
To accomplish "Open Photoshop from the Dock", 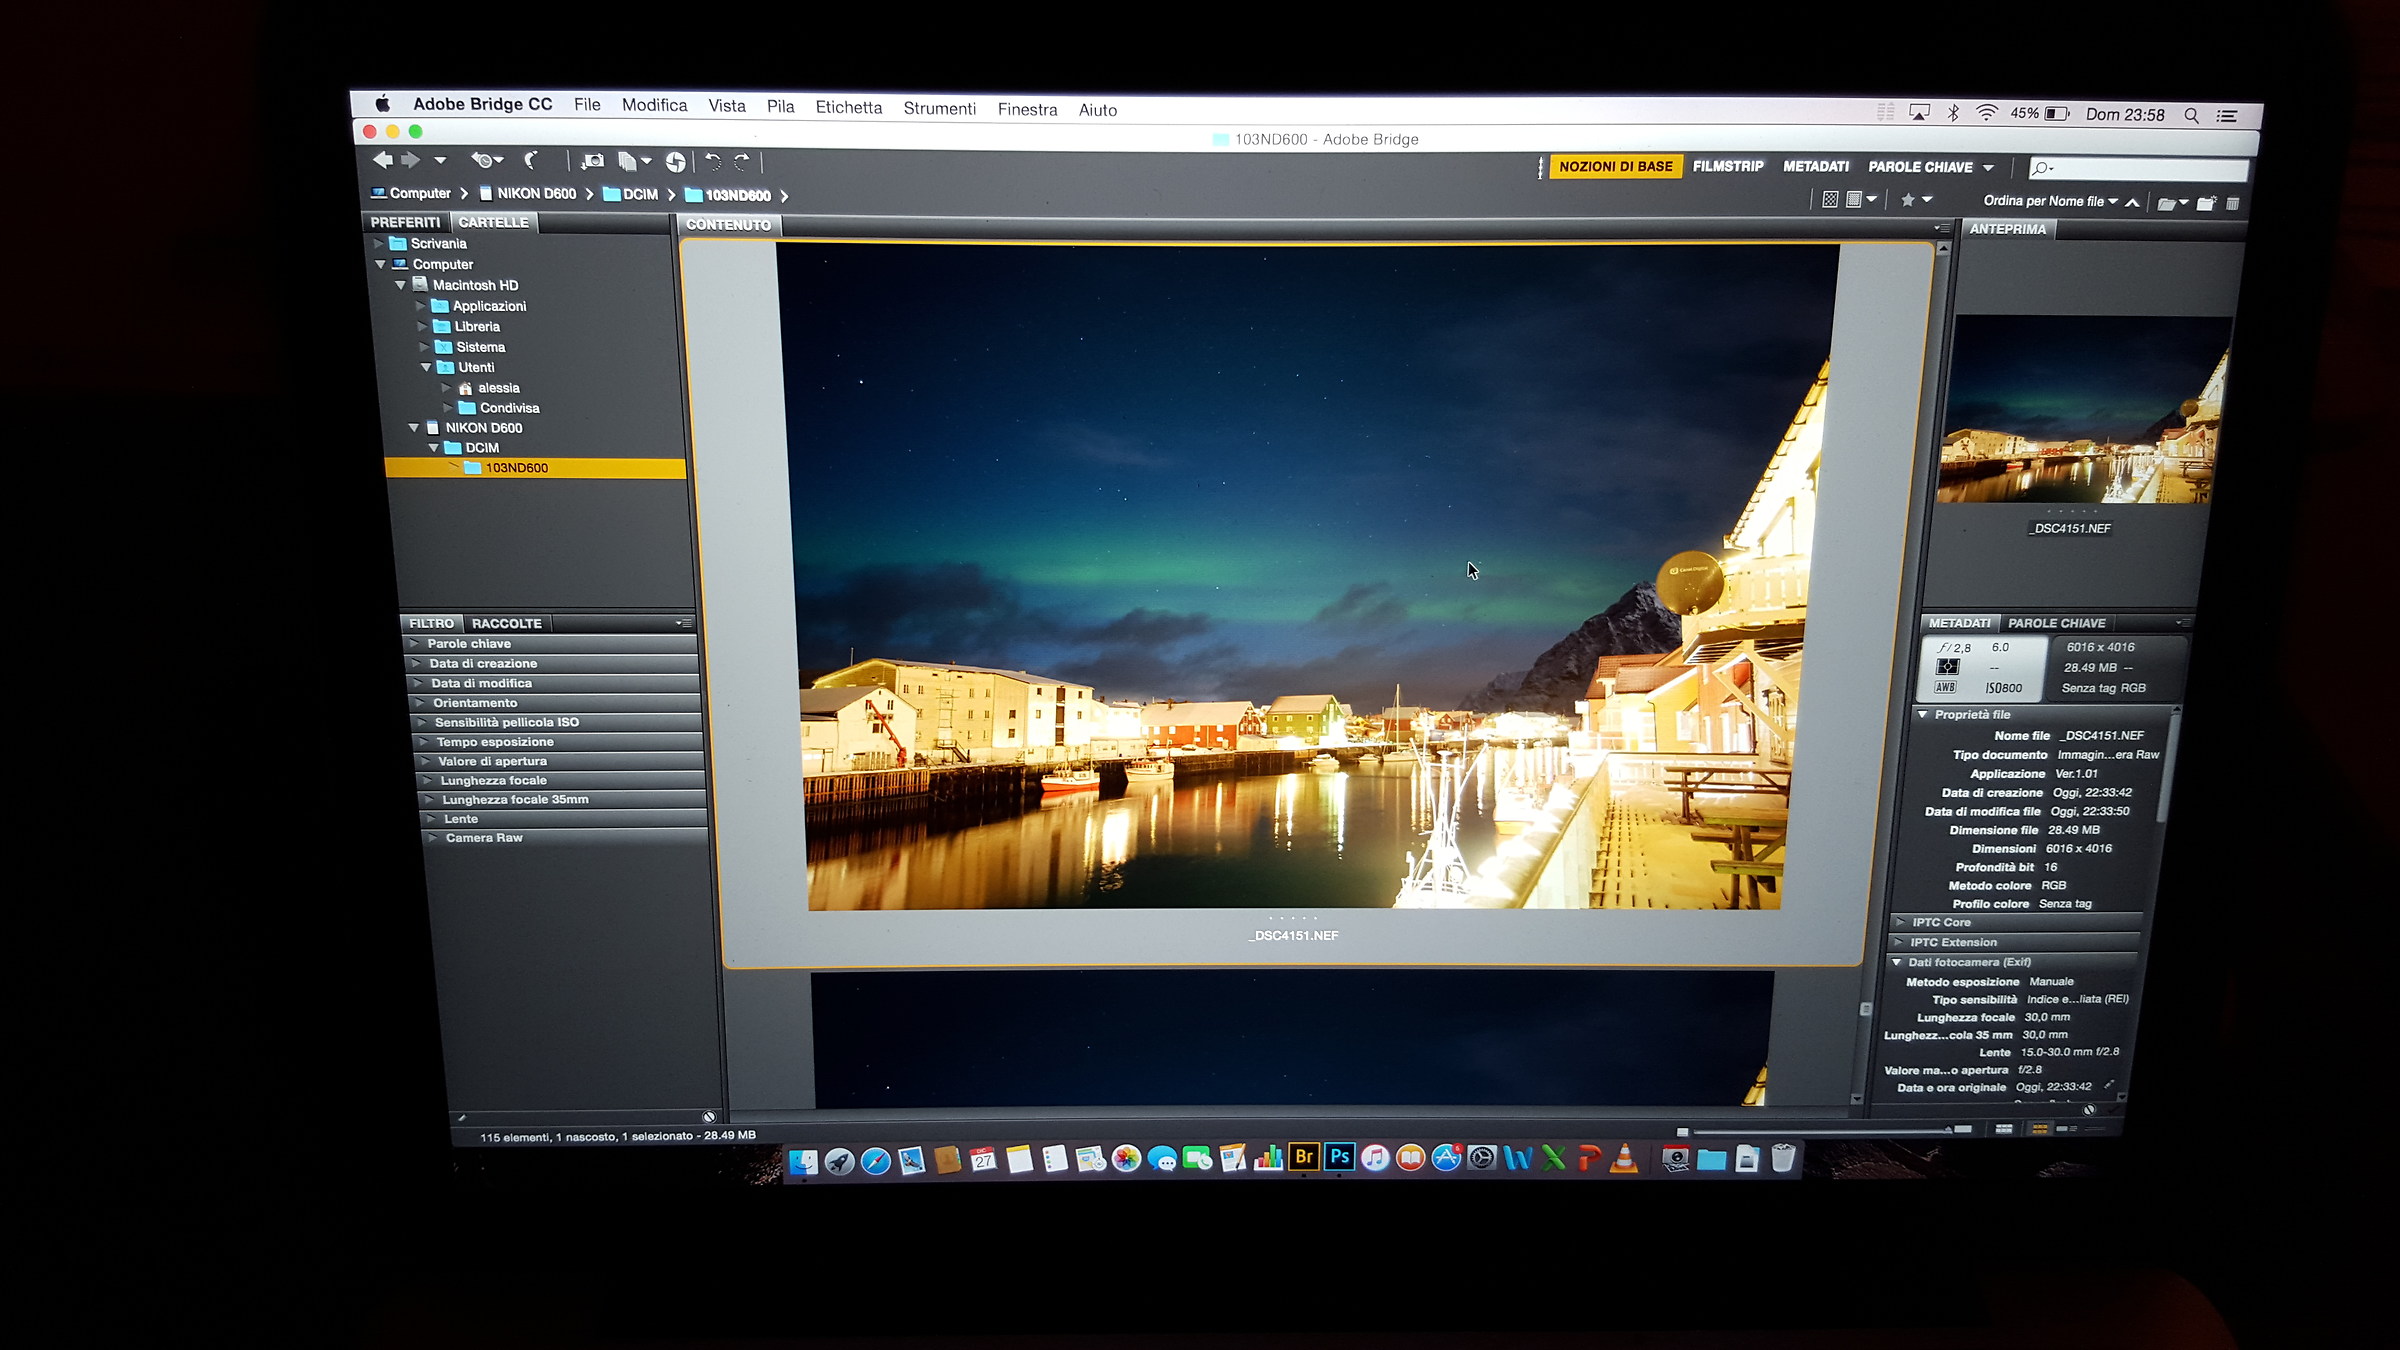I will pos(1339,1157).
